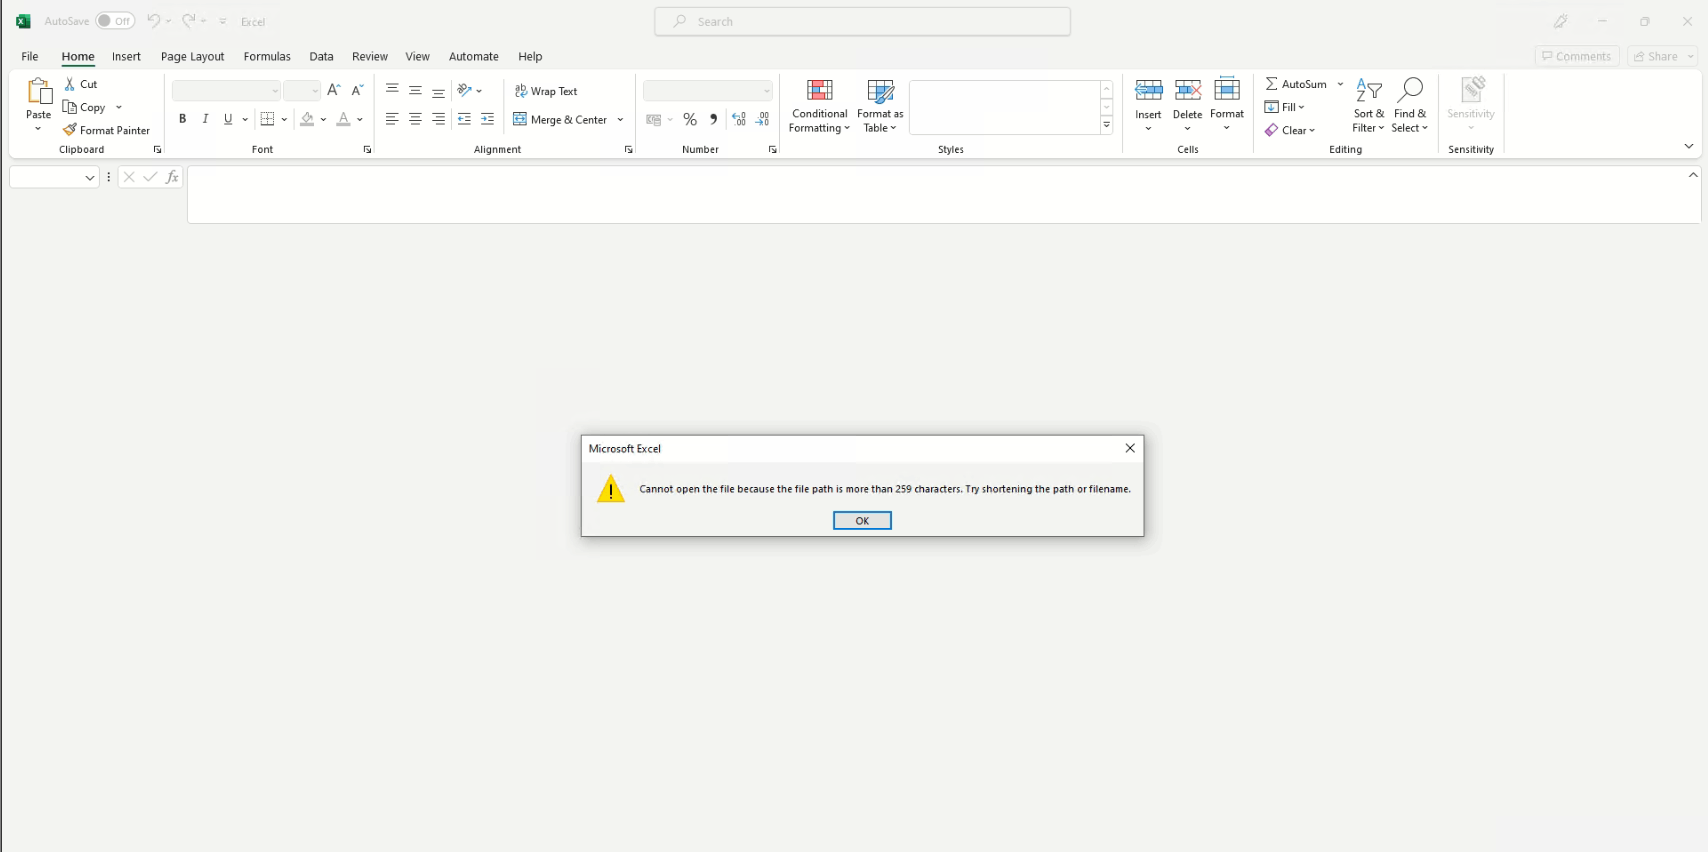Expand the Merge & Center dropdown arrow
Image resolution: width=1708 pixels, height=852 pixels.
click(x=620, y=119)
